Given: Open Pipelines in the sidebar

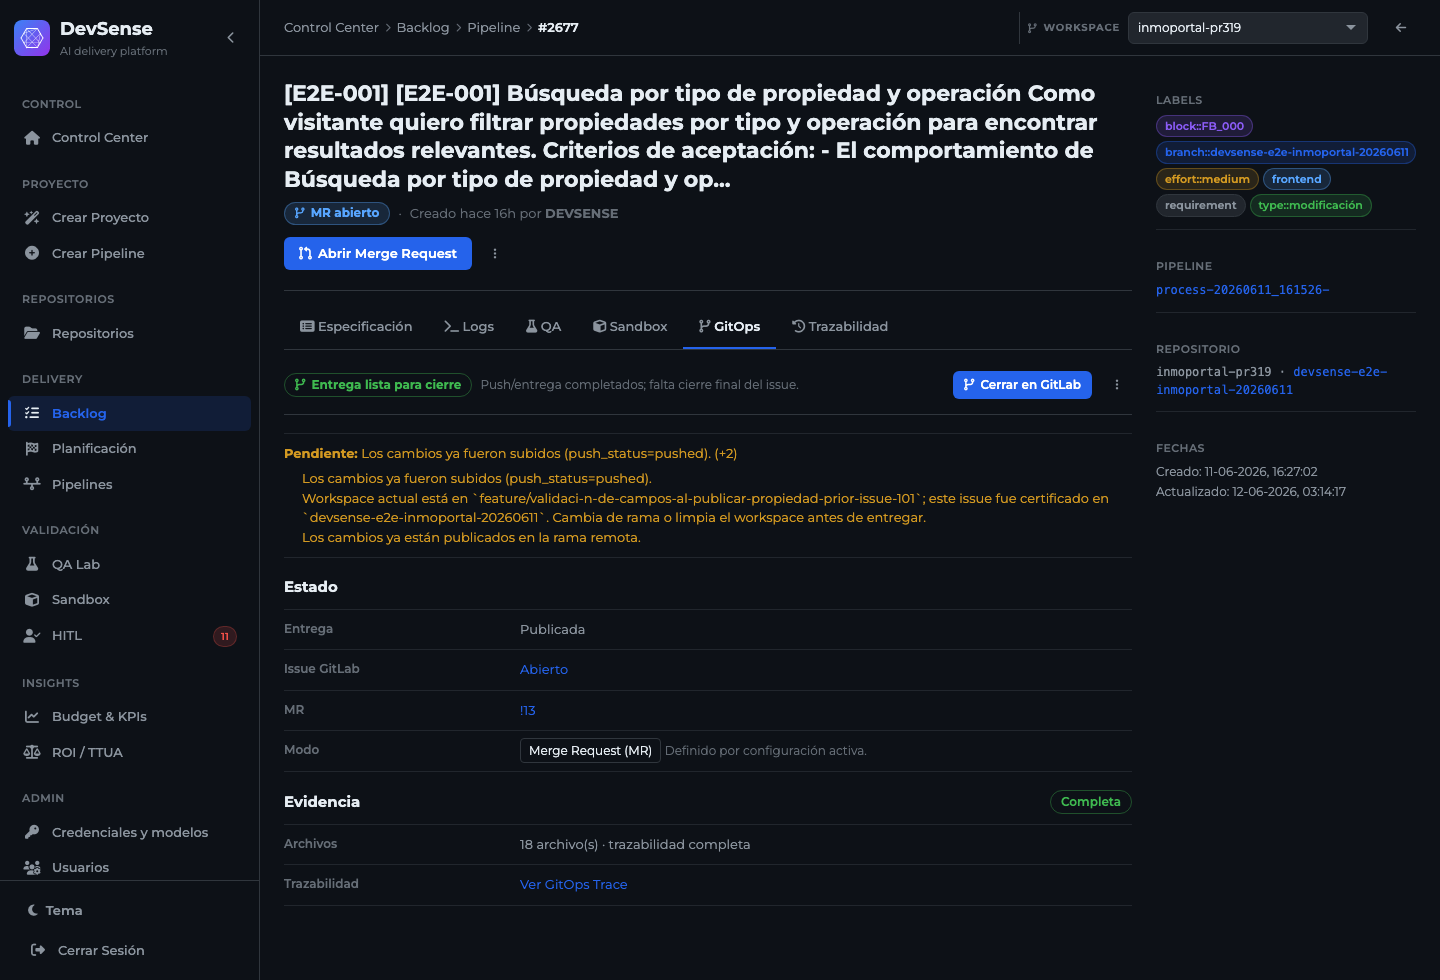Looking at the screenshot, I should coord(129,485).
